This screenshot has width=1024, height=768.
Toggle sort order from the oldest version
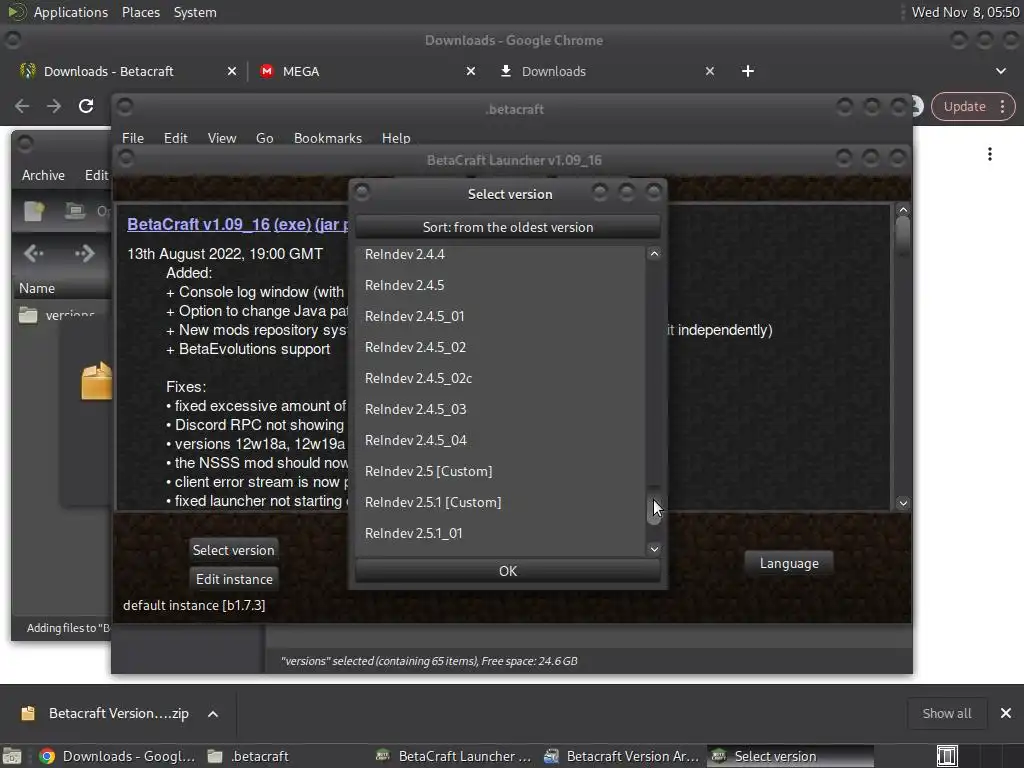[507, 227]
